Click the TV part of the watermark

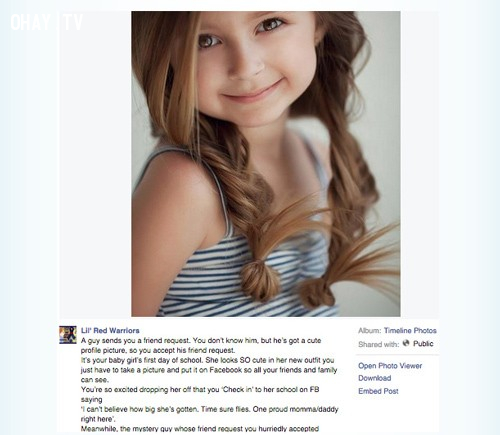click(73, 22)
